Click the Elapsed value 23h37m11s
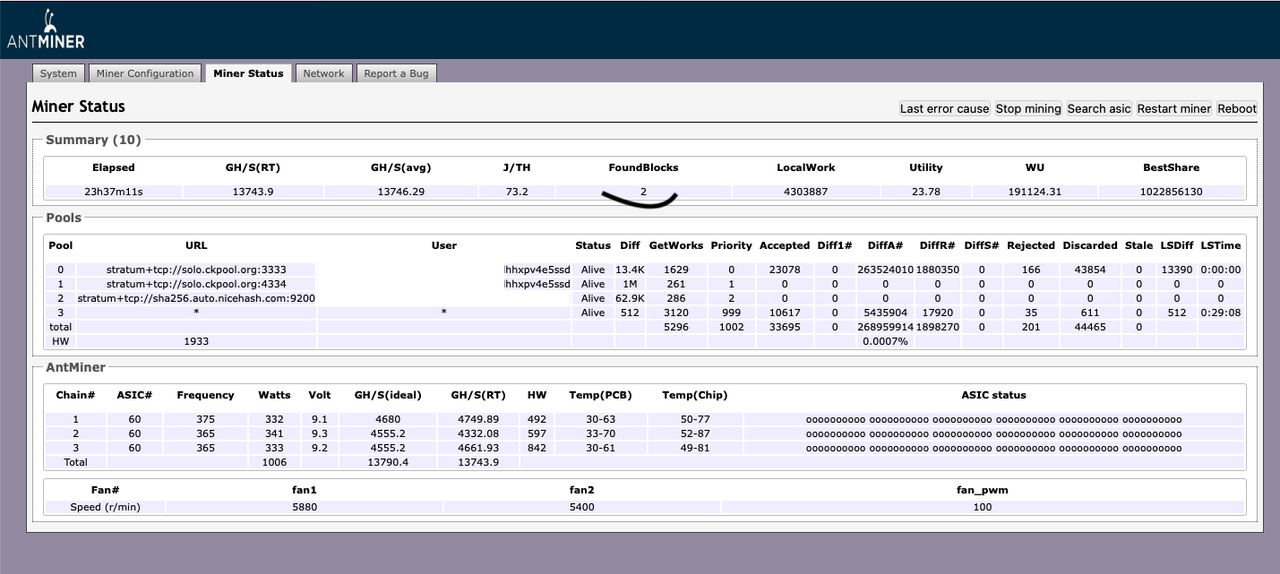This screenshot has height=574, width=1280. (x=113, y=192)
